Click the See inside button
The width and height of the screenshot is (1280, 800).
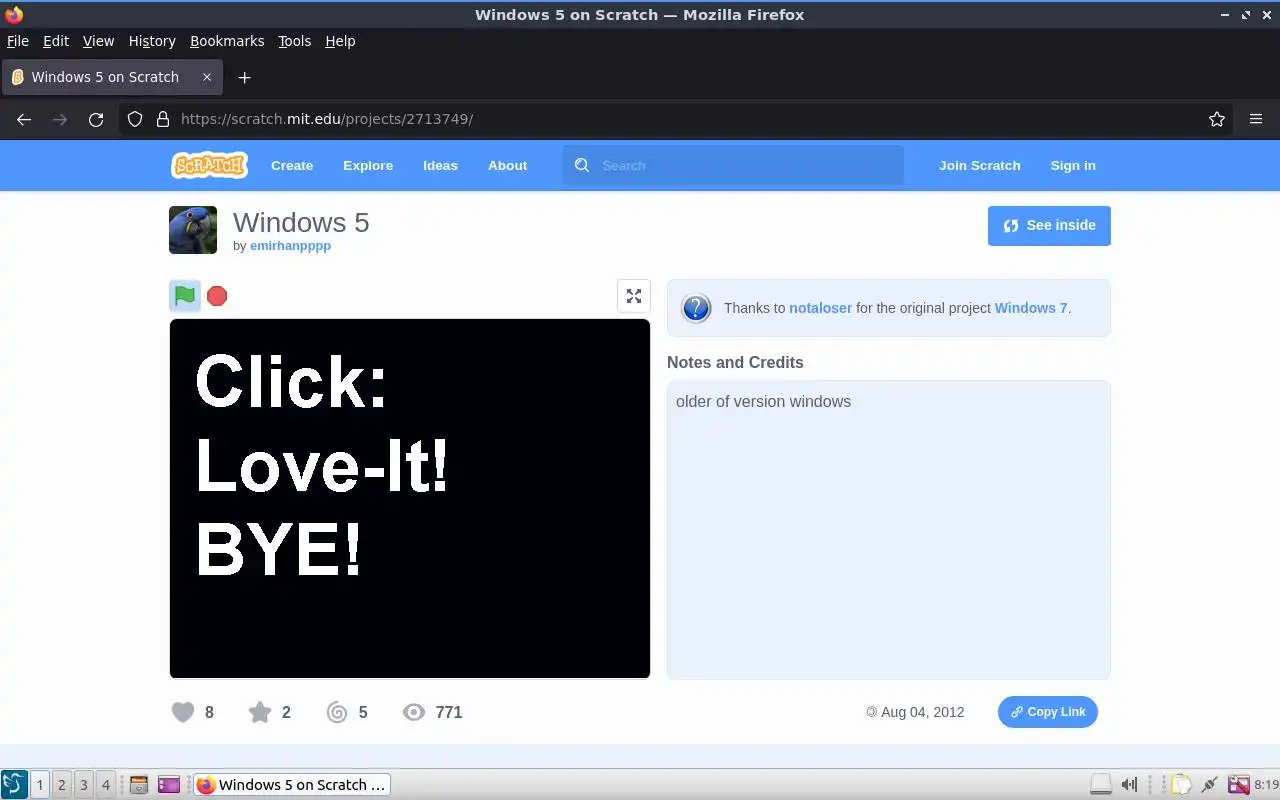pyautogui.click(x=1049, y=226)
